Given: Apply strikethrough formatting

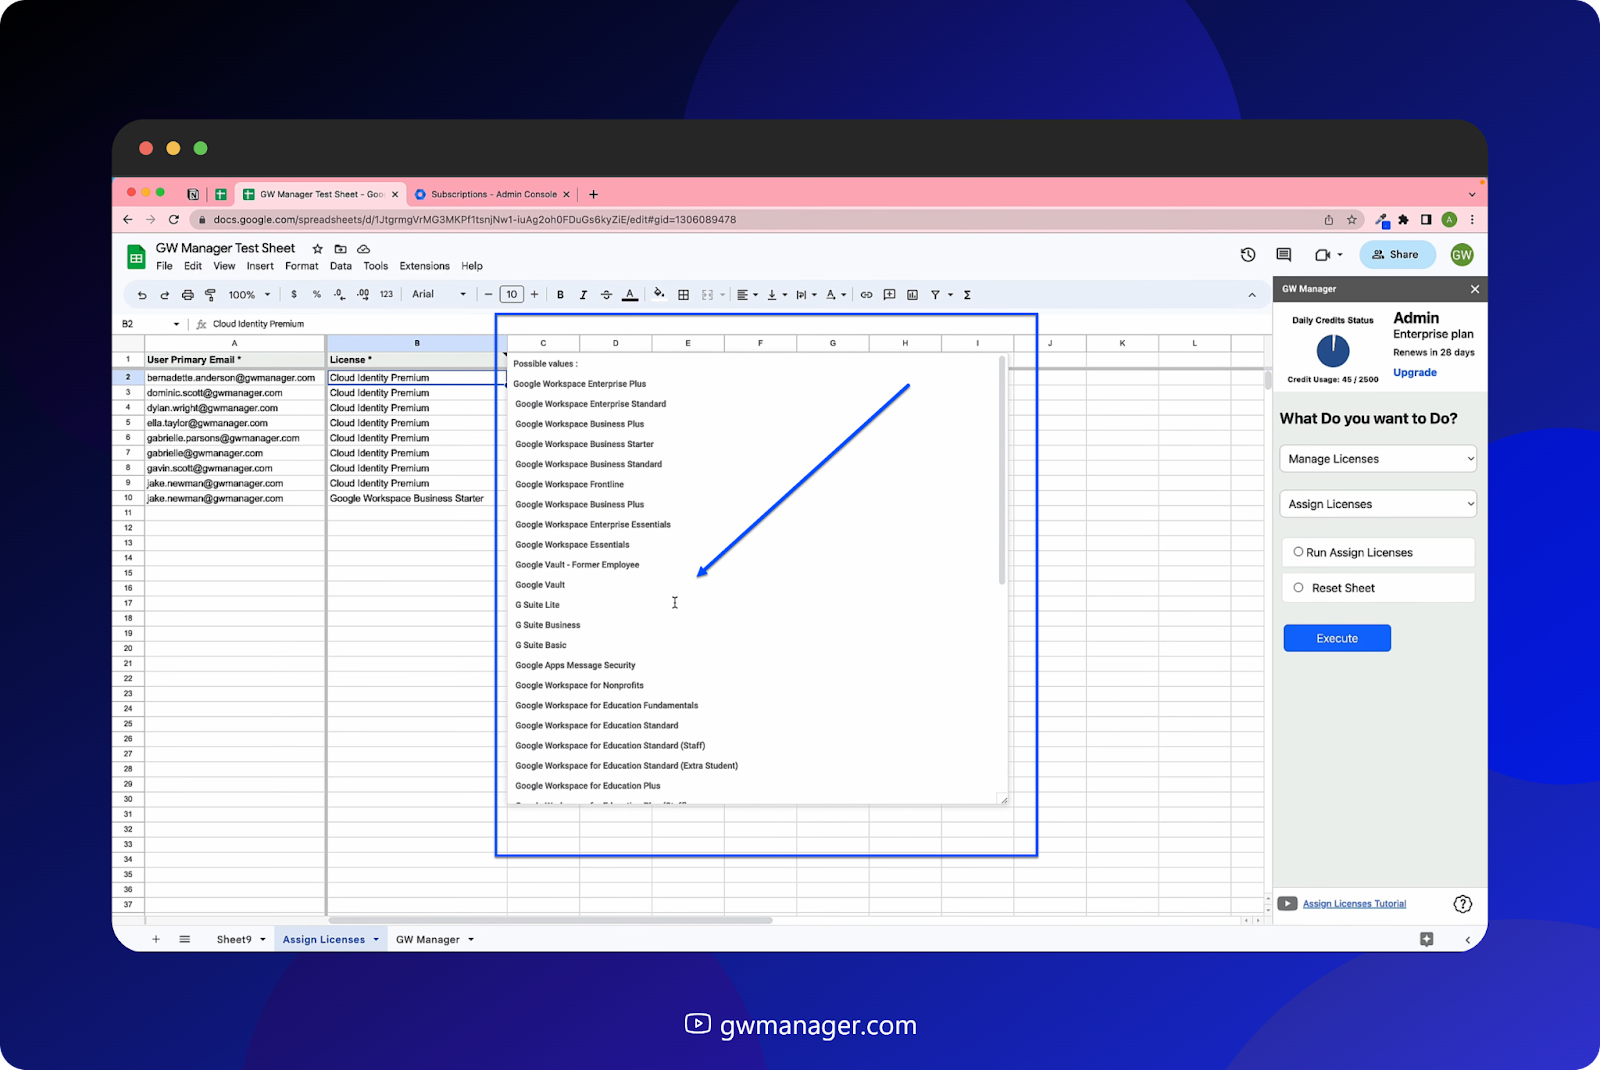Looking at the screenshot, I should 606,295.
